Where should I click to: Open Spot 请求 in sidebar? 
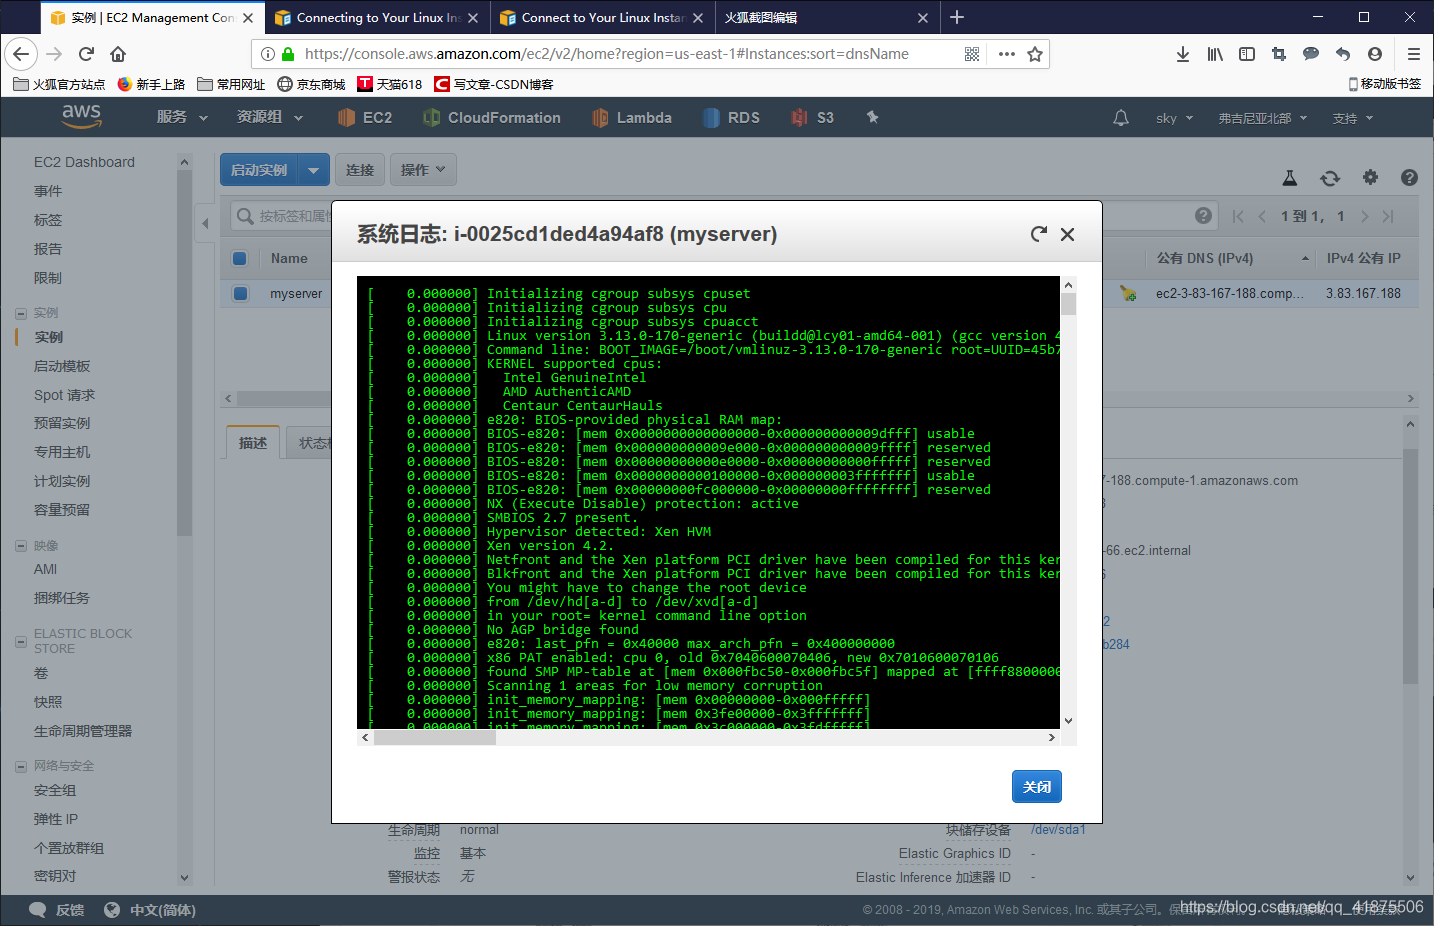pyautogui.click(x=65, y=395)
